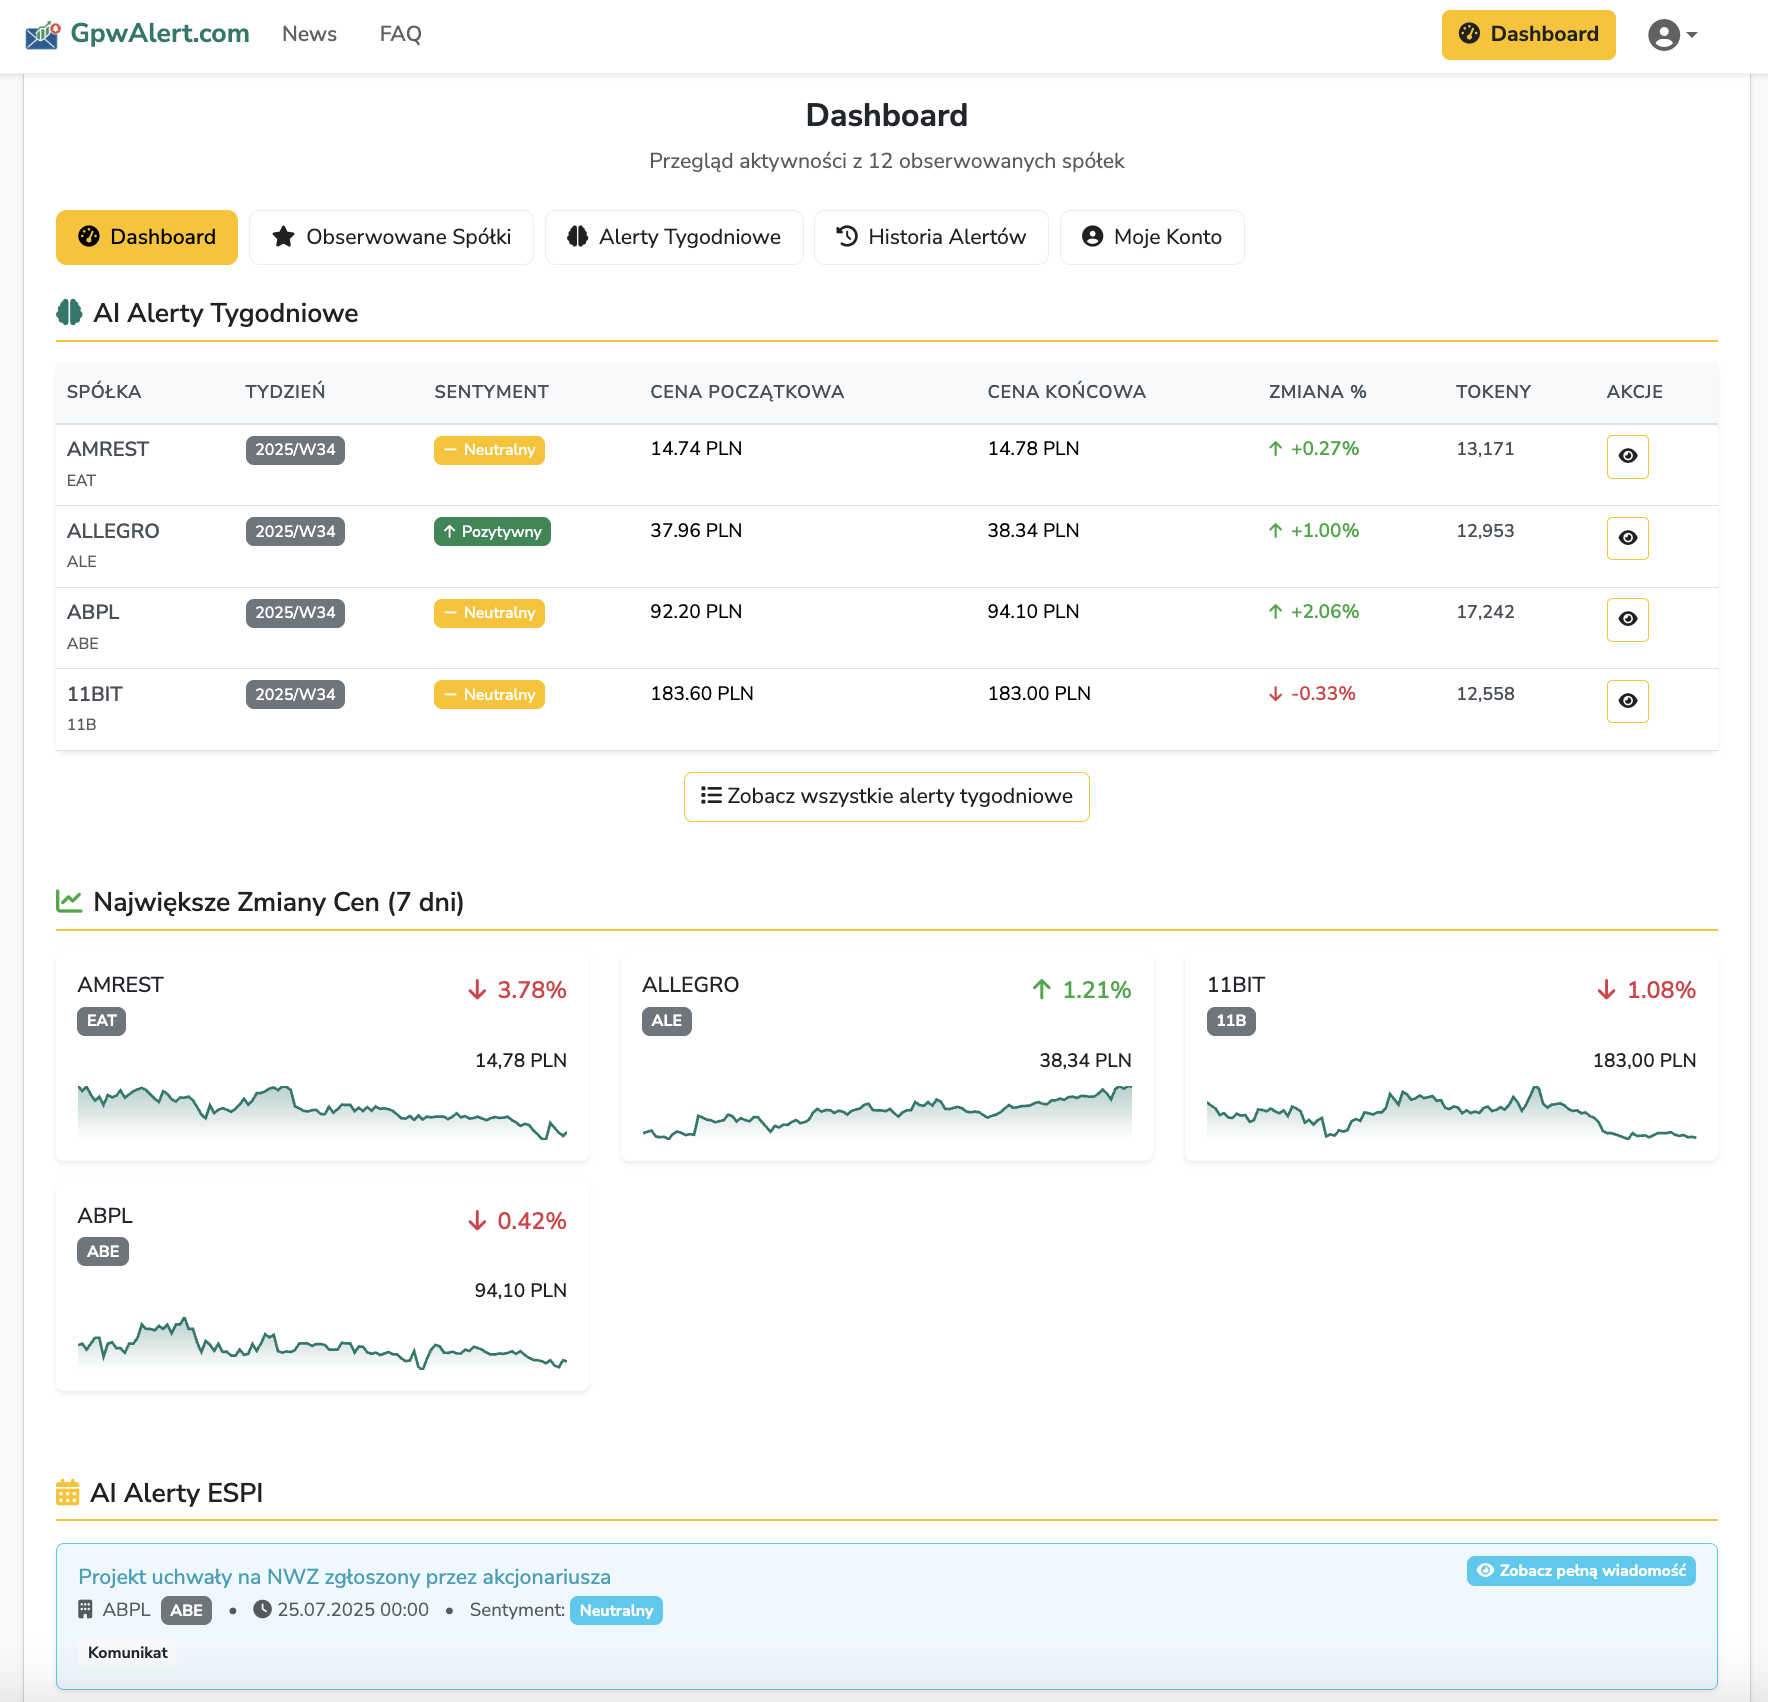Screen dimensions: 1768x1702
Task: Click the Neutralny sentiment badge for AMREST
Action: [489, 450]
